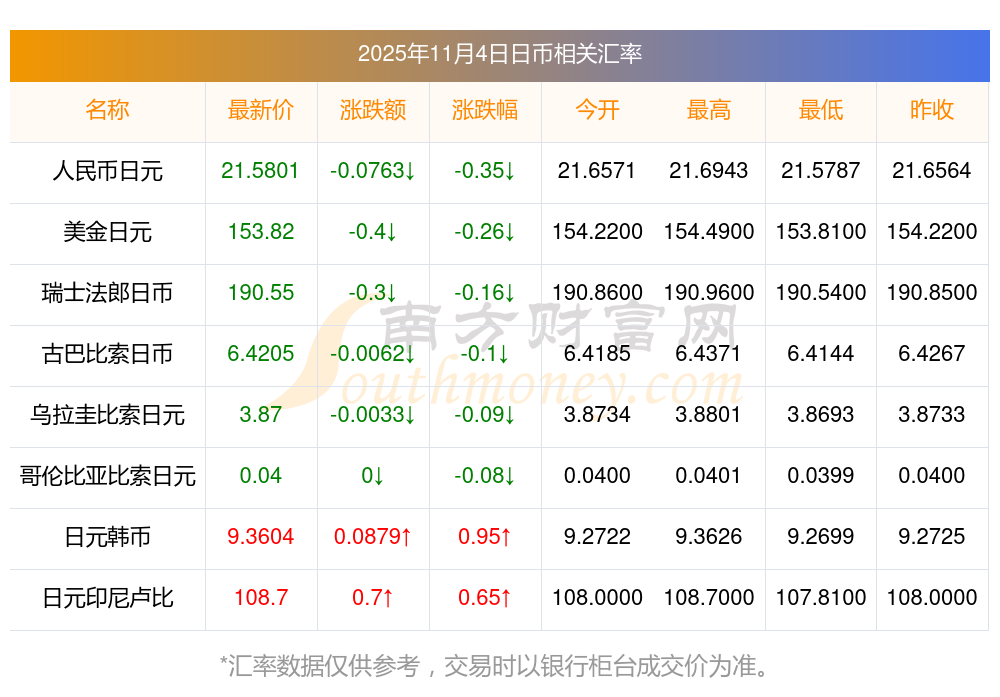The height and width of the screenshot is (697, 1000).
Task: Select the 最低 column header
Action: pos(821,110)
